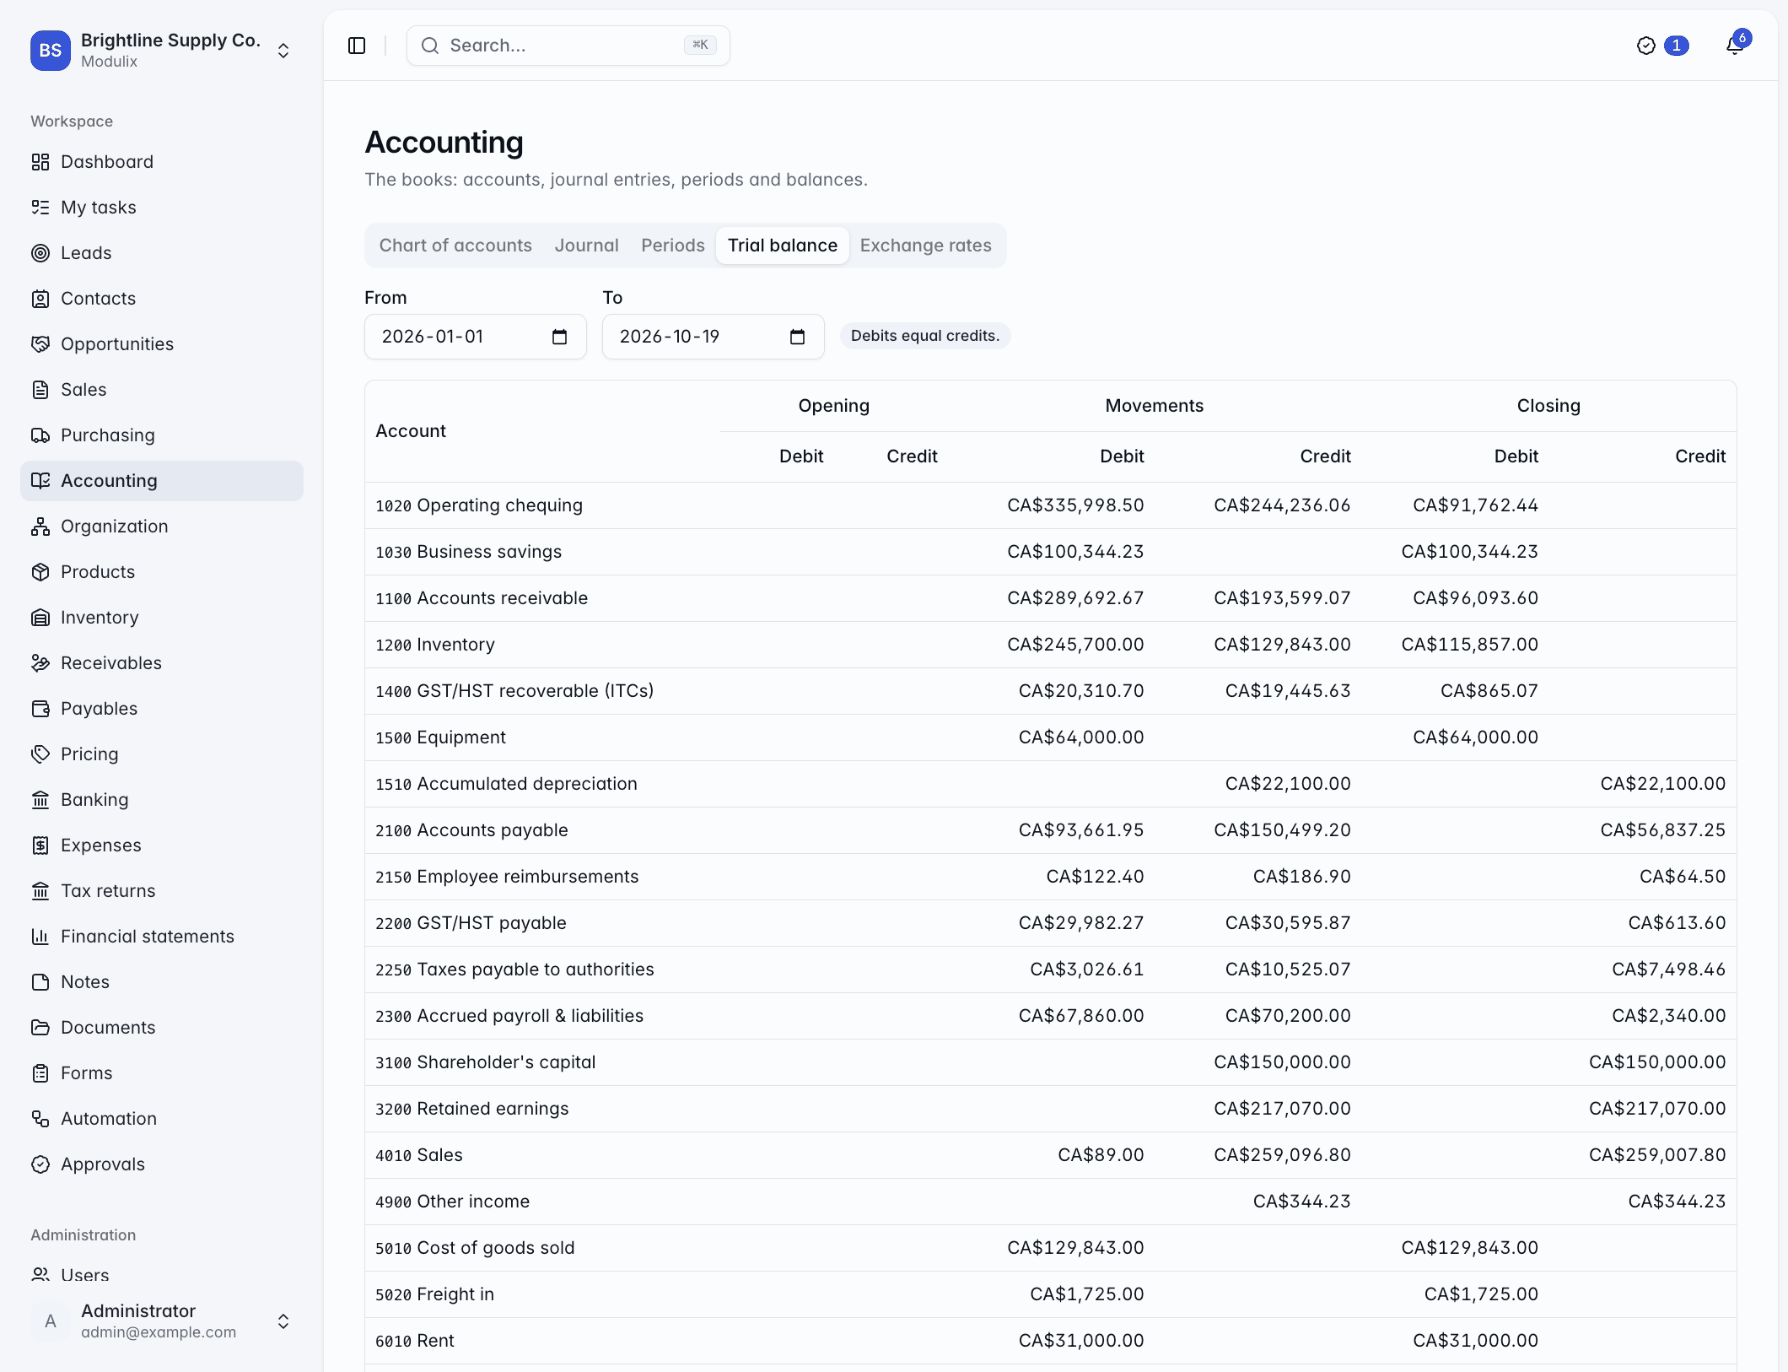Click the Accounts receivable account name
Viewport: 1788px width, 1372px height.
pyautogui.click(x=502, y=598)
